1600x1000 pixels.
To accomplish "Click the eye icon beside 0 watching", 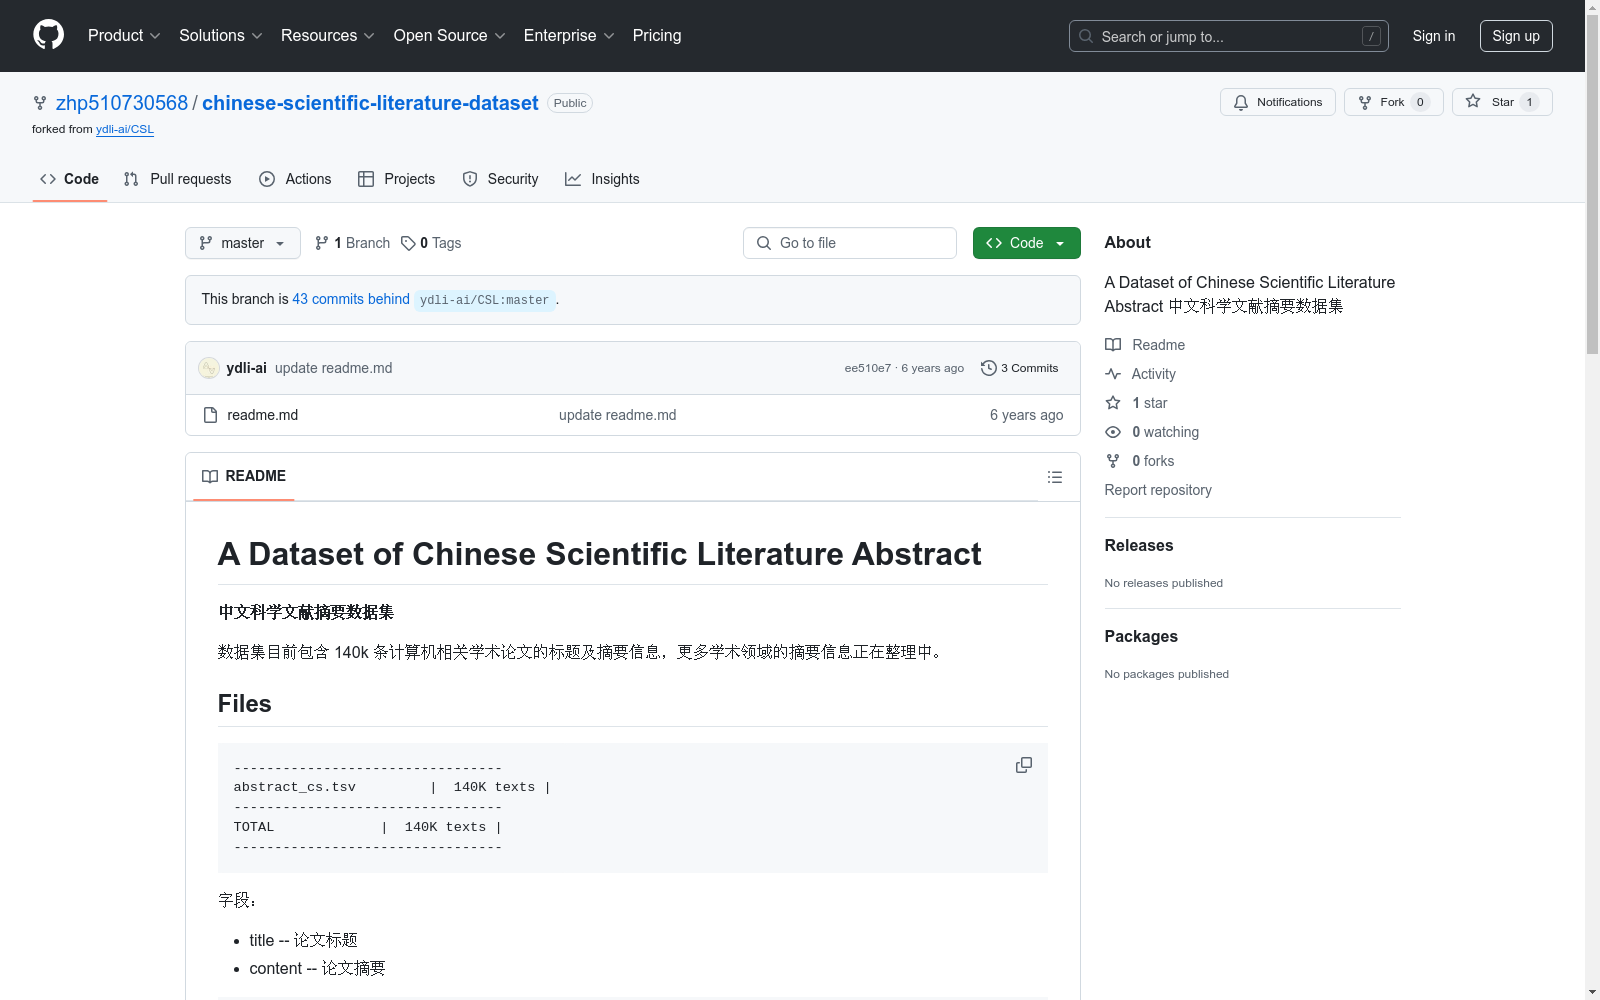I will (x=1113, y=432).
